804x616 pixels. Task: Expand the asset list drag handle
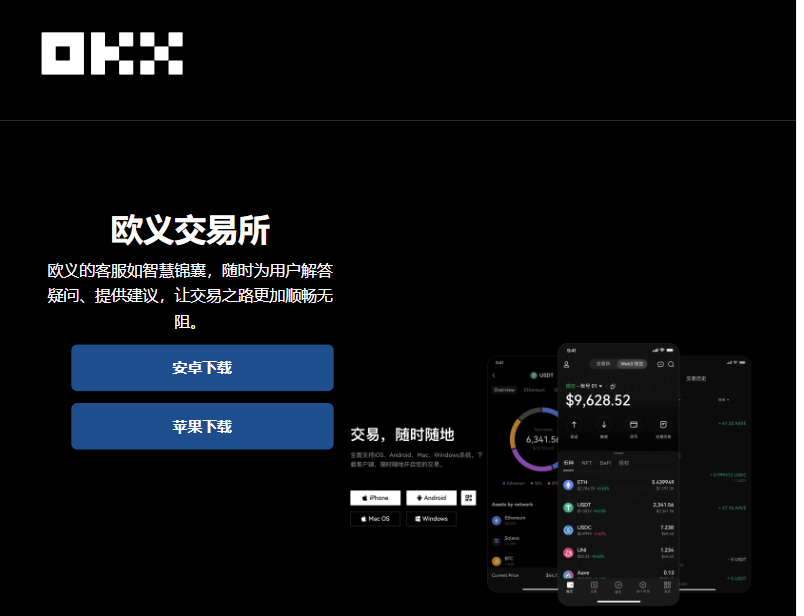[620, 453]
